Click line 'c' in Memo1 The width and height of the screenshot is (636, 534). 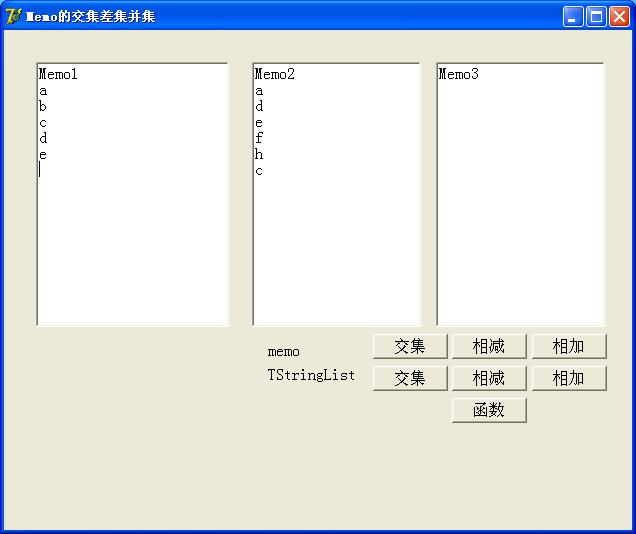click(43, 123)
